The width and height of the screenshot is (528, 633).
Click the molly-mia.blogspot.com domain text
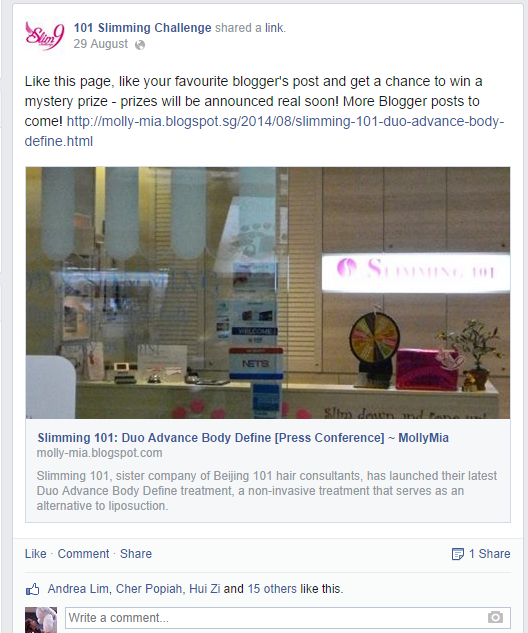[x=99, y=453]
